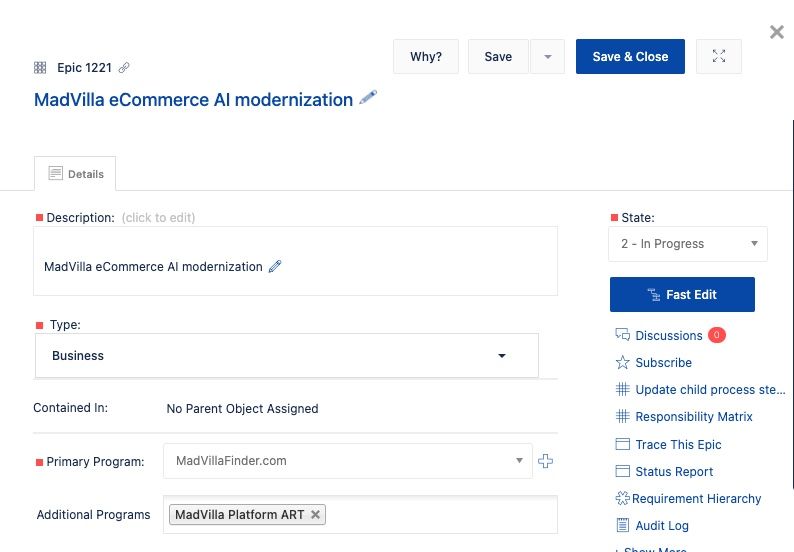Close the epic panel with X
This screenshot has height=552, width=794.
(x=776, y=32)
